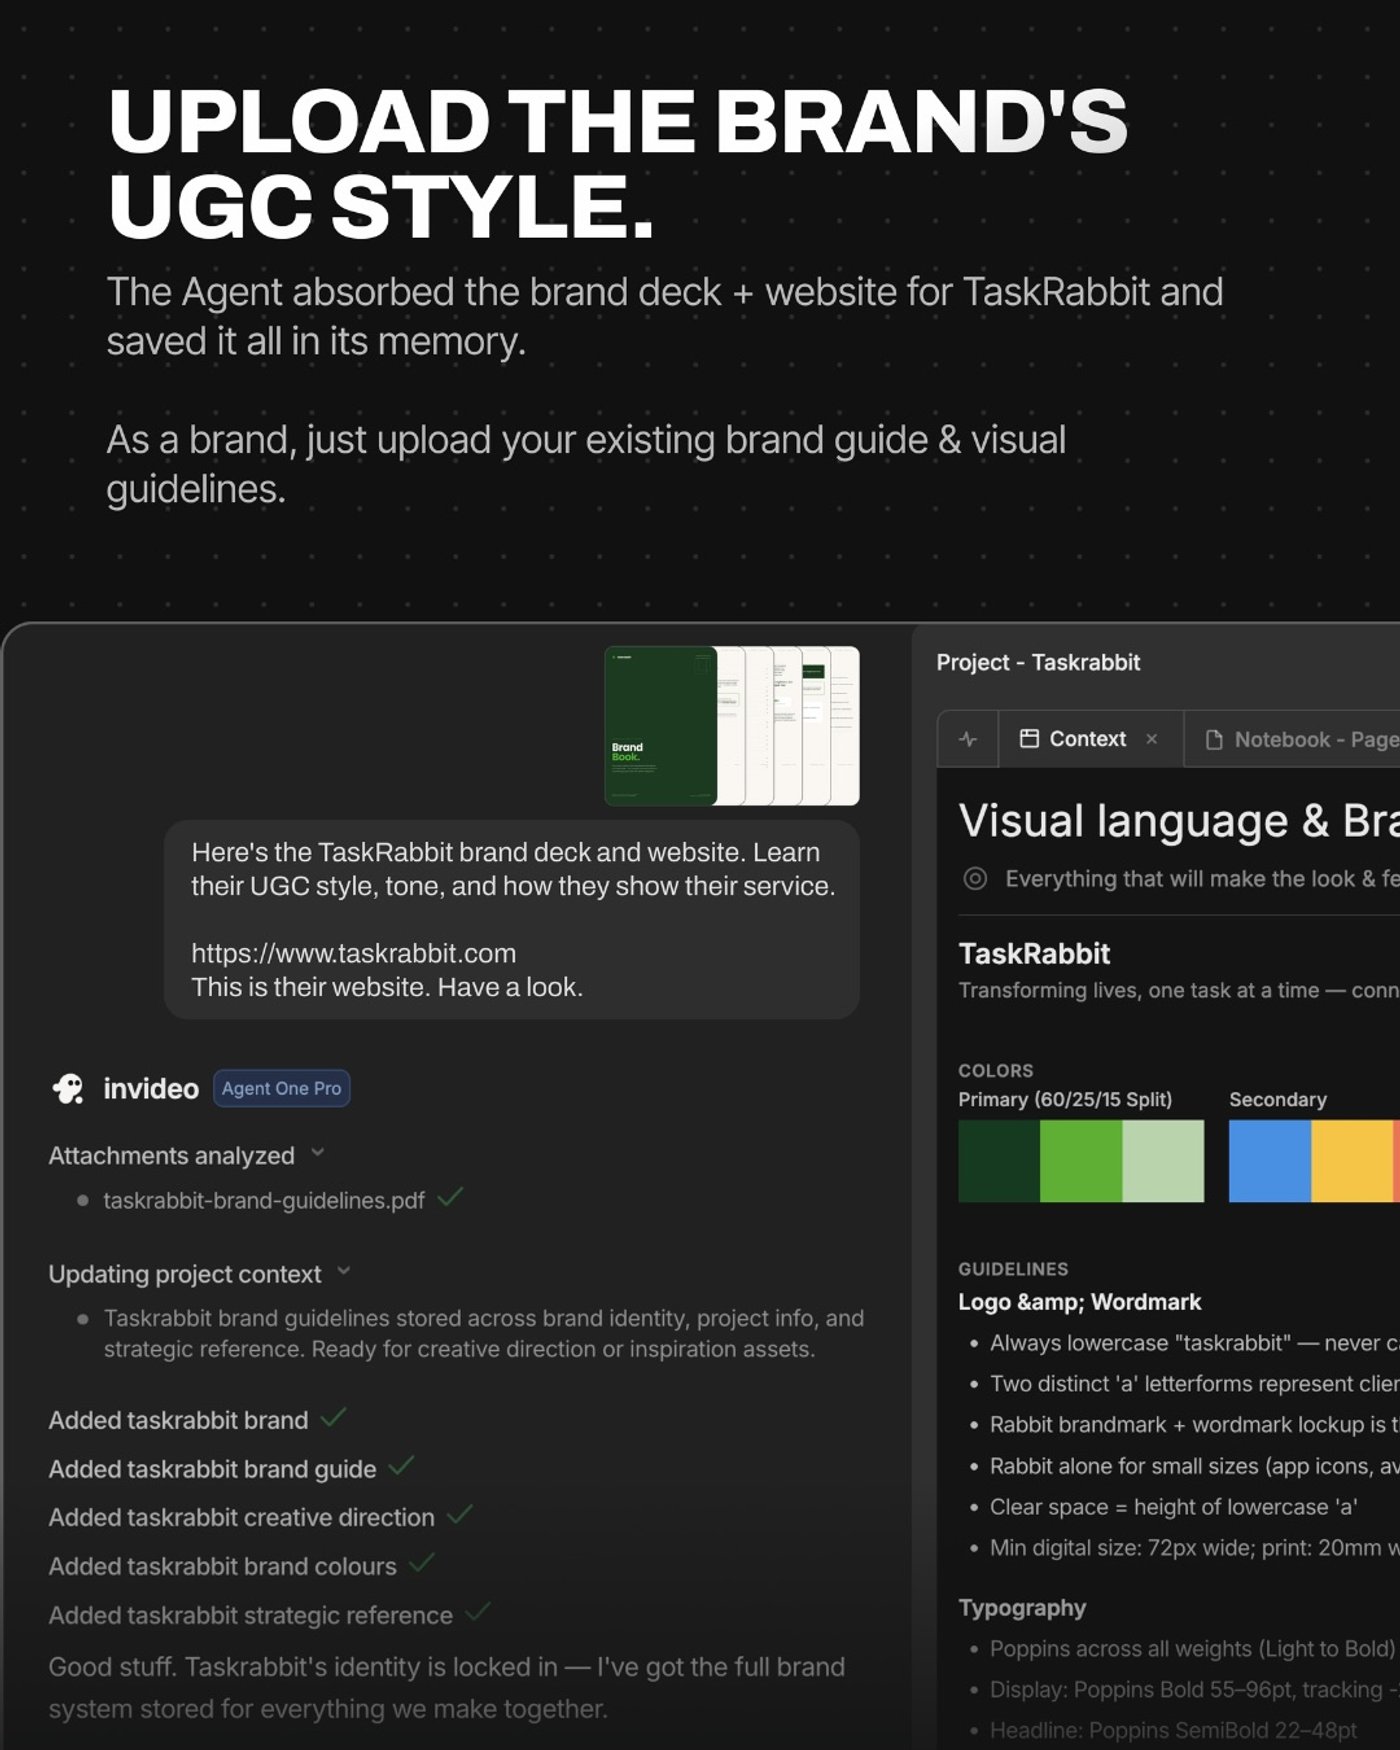Click the Notebook page document icon
The image size is (1400, 1750).
[1214, 739]
